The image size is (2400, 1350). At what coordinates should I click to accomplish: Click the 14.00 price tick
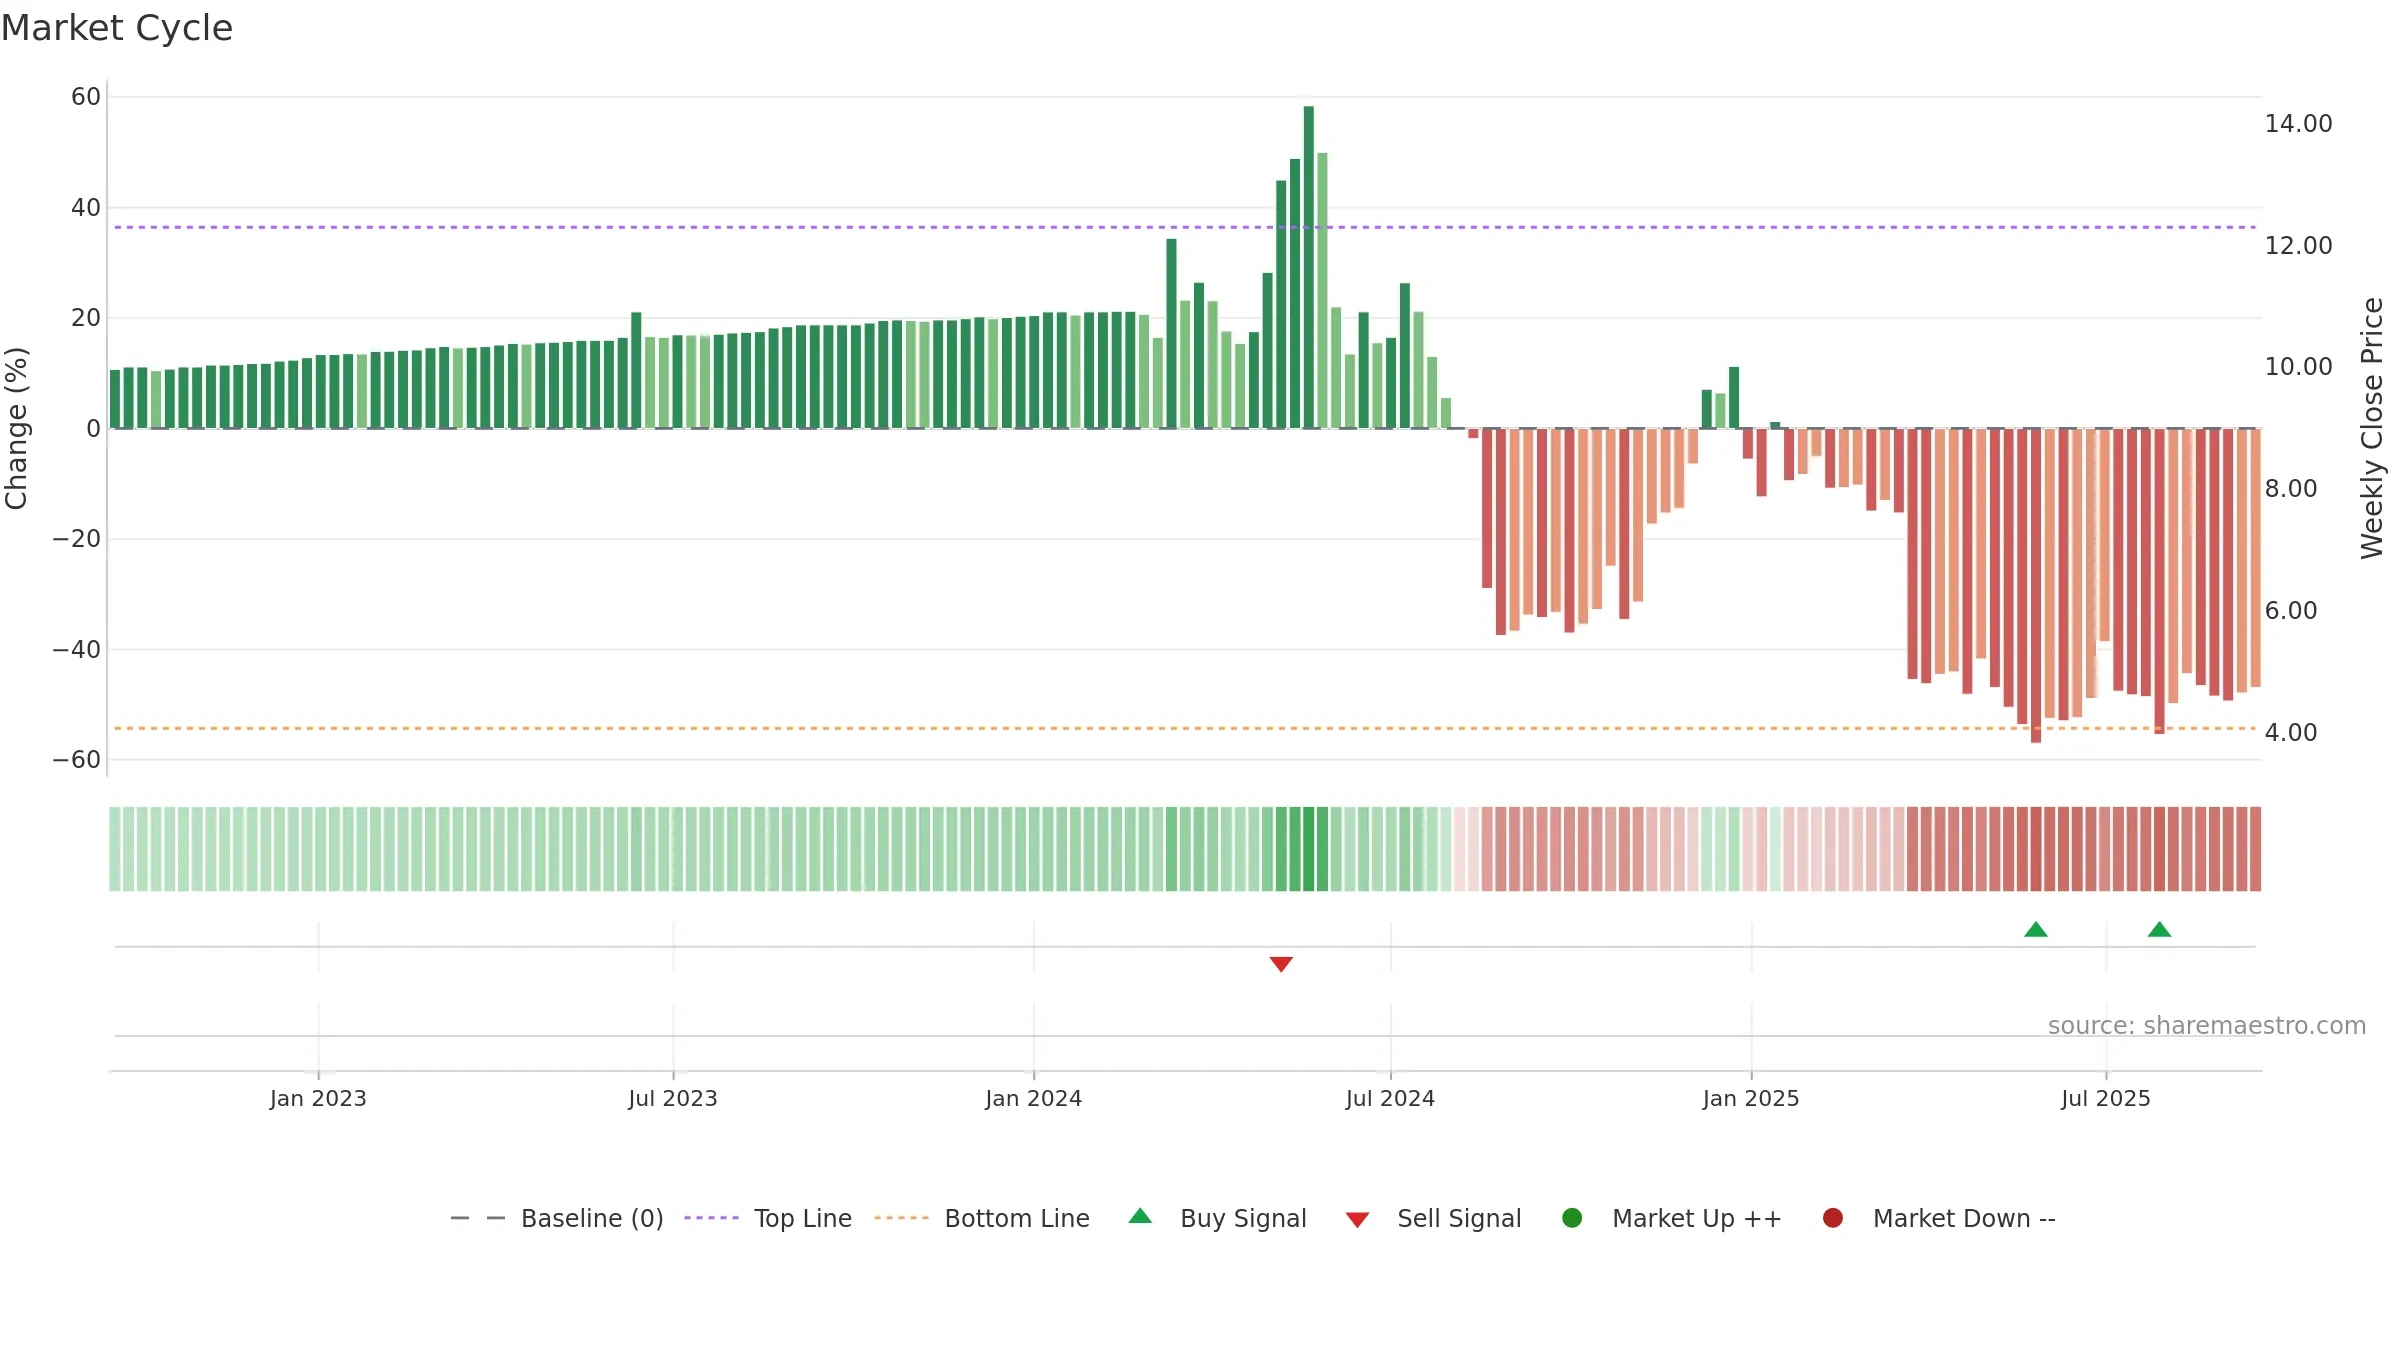tap(2298, 124)
